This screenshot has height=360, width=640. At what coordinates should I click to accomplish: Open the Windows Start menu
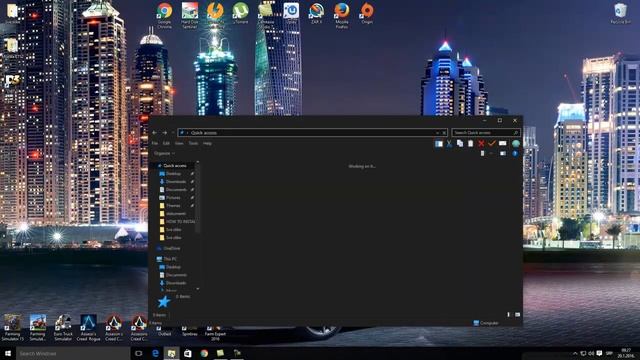coord(8,353)
